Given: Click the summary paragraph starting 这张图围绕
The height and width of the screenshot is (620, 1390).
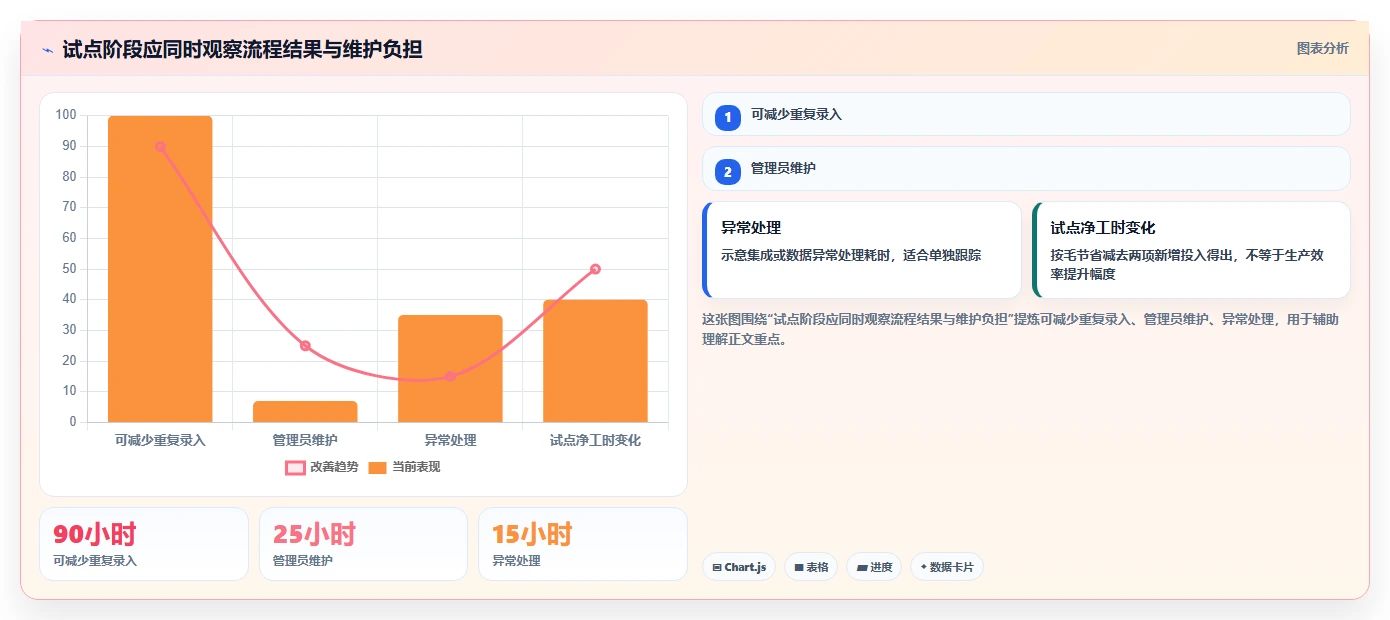Looking at the screenshot, I should click(1021, 329).
